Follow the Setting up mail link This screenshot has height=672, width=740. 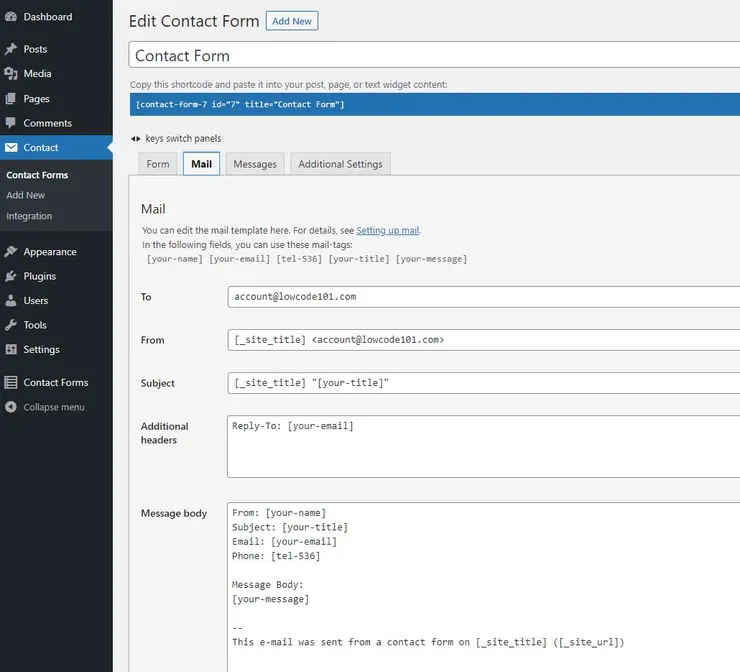pyautogui.click(x=388, y=230)
